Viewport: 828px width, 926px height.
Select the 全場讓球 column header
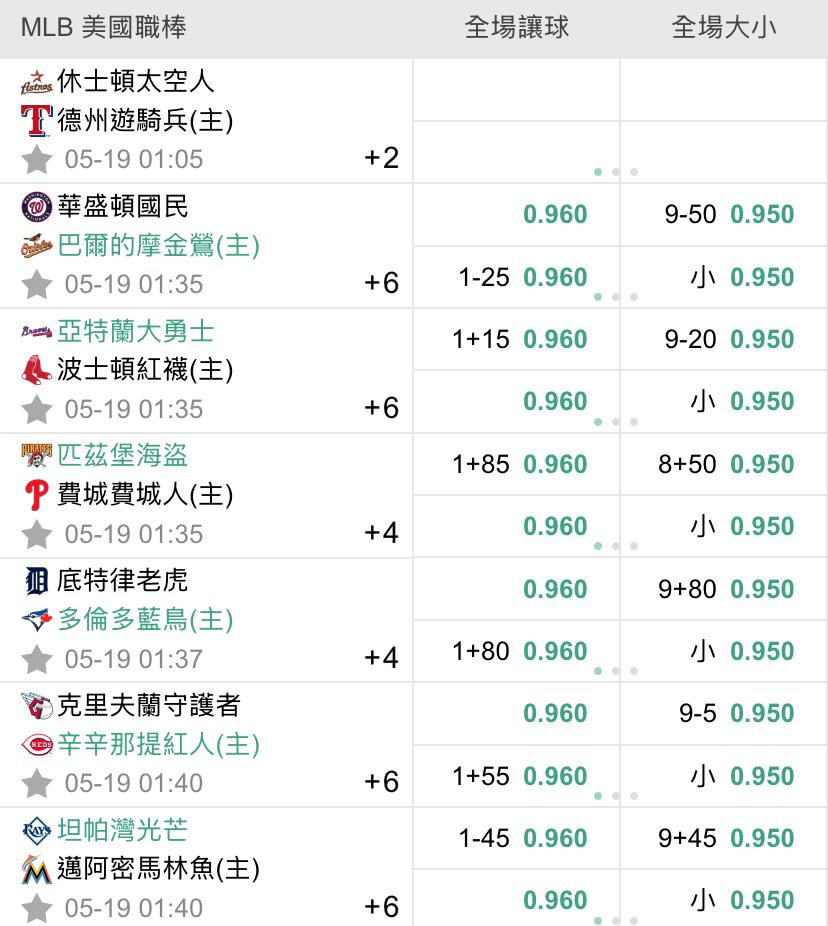(x=517, y=27)
